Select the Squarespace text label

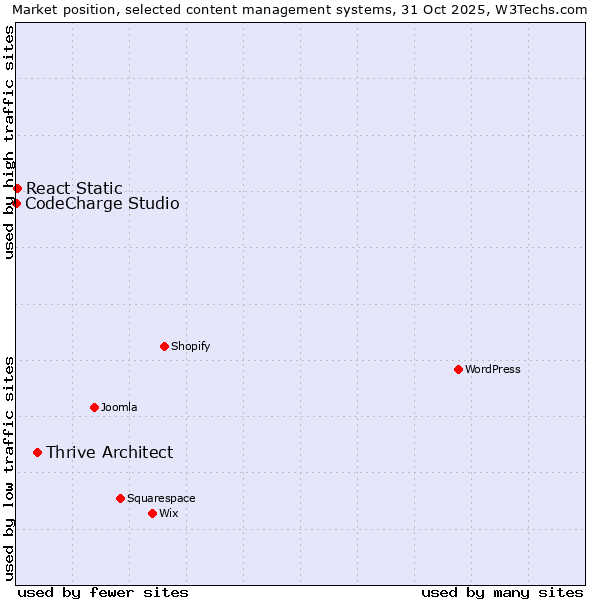pyautogui.click(x=161, y=499)
